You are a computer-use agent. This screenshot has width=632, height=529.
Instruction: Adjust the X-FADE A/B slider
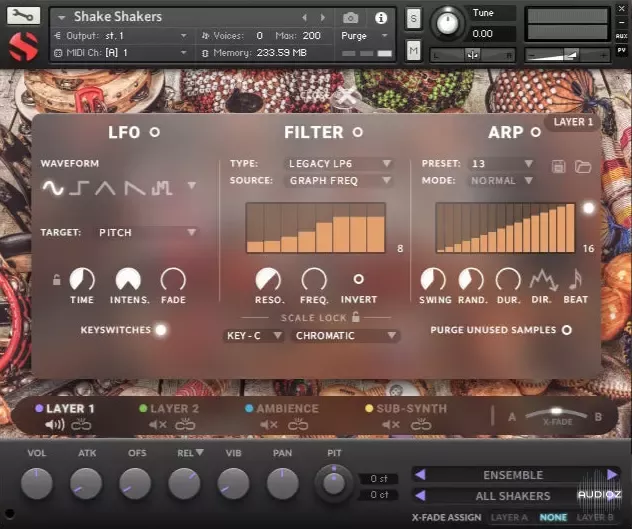556,413
